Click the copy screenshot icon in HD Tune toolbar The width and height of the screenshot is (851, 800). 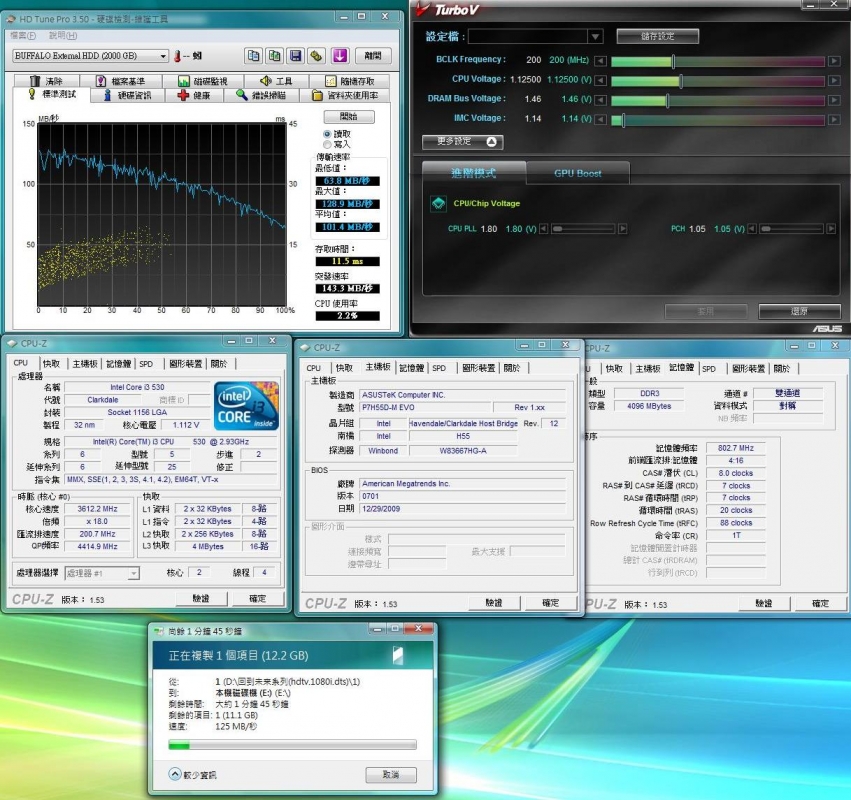(275, 56)
